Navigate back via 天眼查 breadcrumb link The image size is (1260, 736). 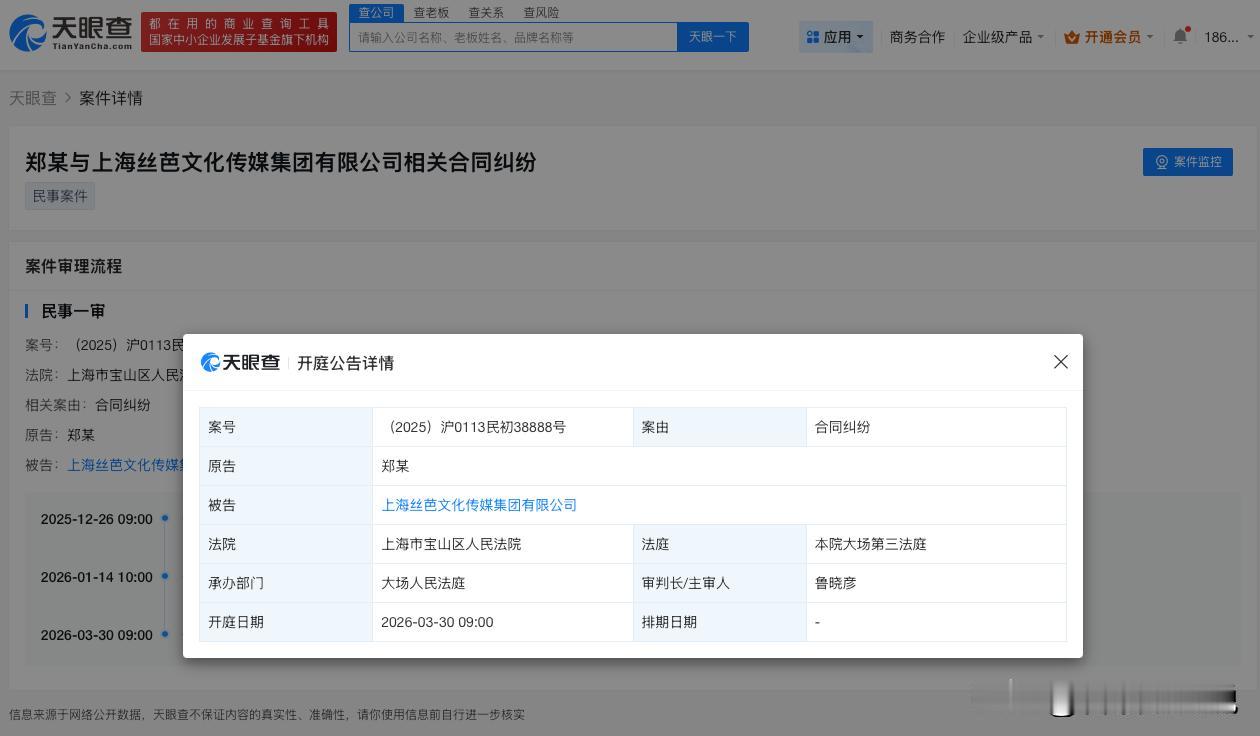33,98
